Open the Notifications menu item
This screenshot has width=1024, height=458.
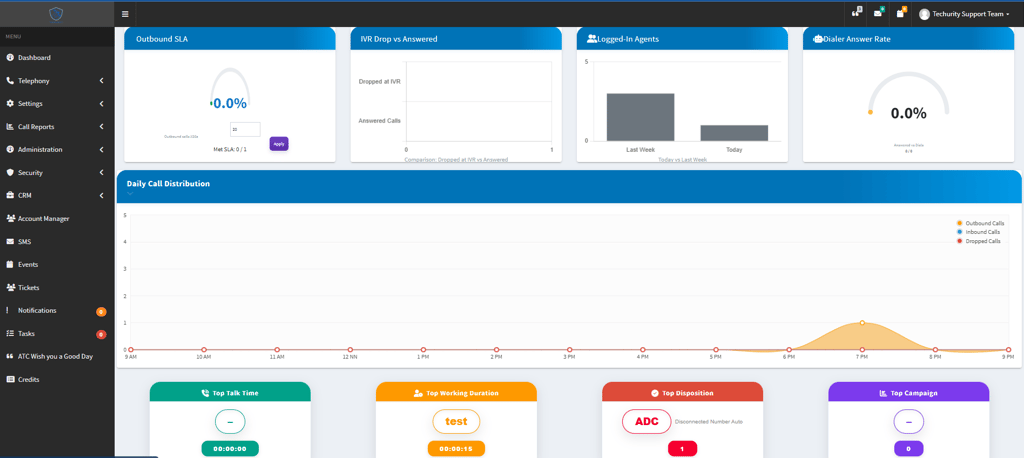(x=57, y=310)
